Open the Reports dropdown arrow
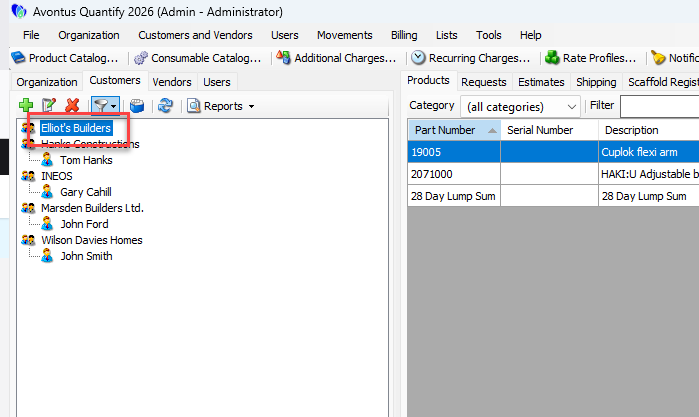The width and height of the screenshot is (699, 417). [x=251, y=106]
